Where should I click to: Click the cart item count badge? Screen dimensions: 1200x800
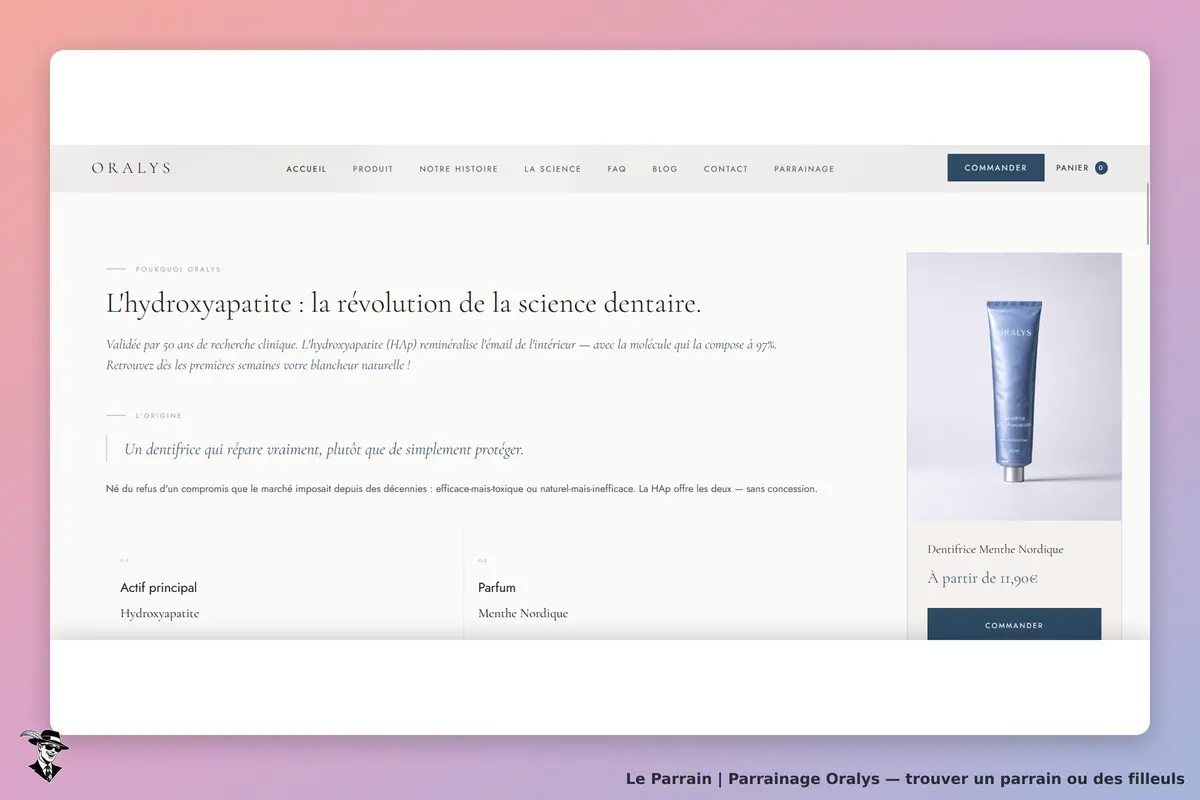click(x=1101, y=168)
